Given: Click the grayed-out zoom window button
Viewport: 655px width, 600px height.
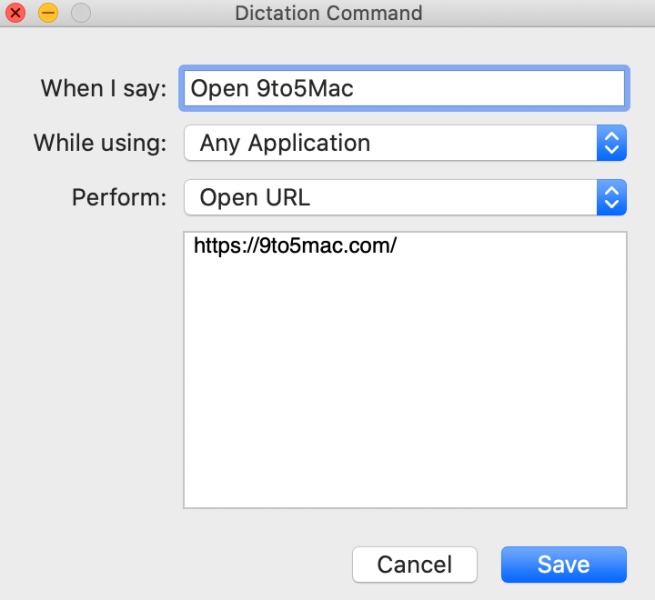Looking at the screenshot, I should (x=80, y=14).
